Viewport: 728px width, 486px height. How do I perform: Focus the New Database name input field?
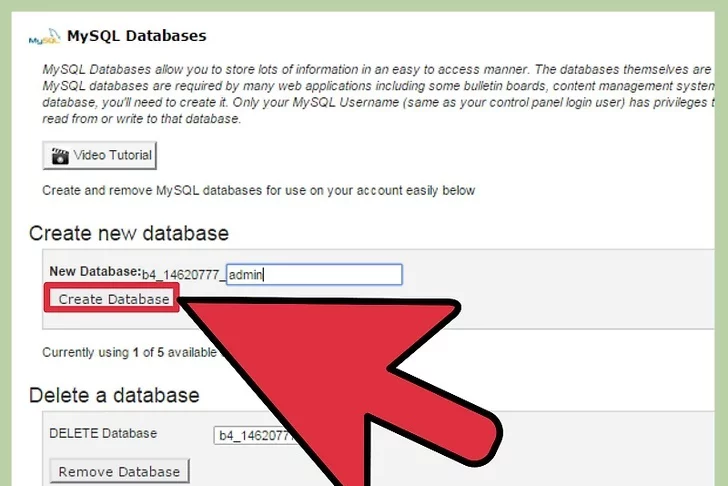314,274
